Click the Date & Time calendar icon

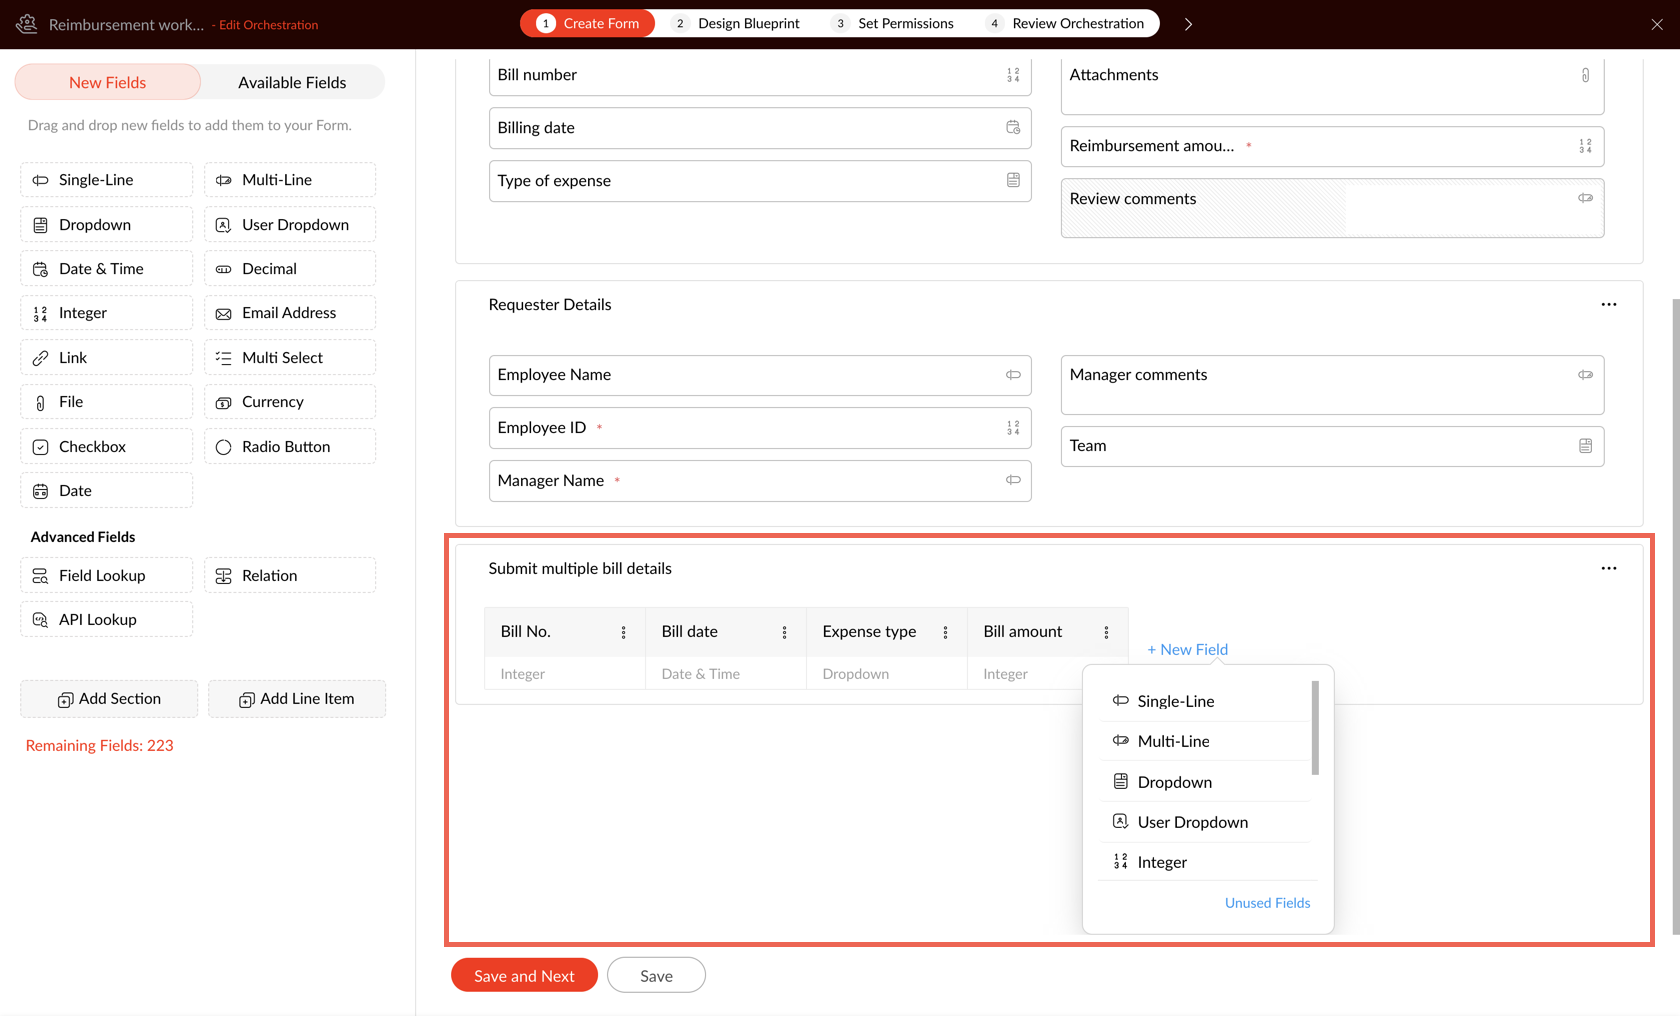tap(40, 269)
